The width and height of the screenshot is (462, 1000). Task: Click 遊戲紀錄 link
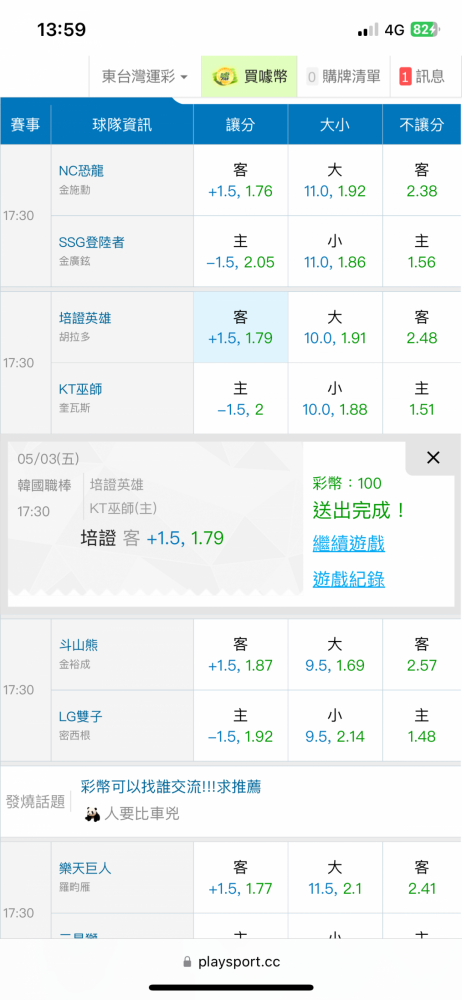click(348, 579)
